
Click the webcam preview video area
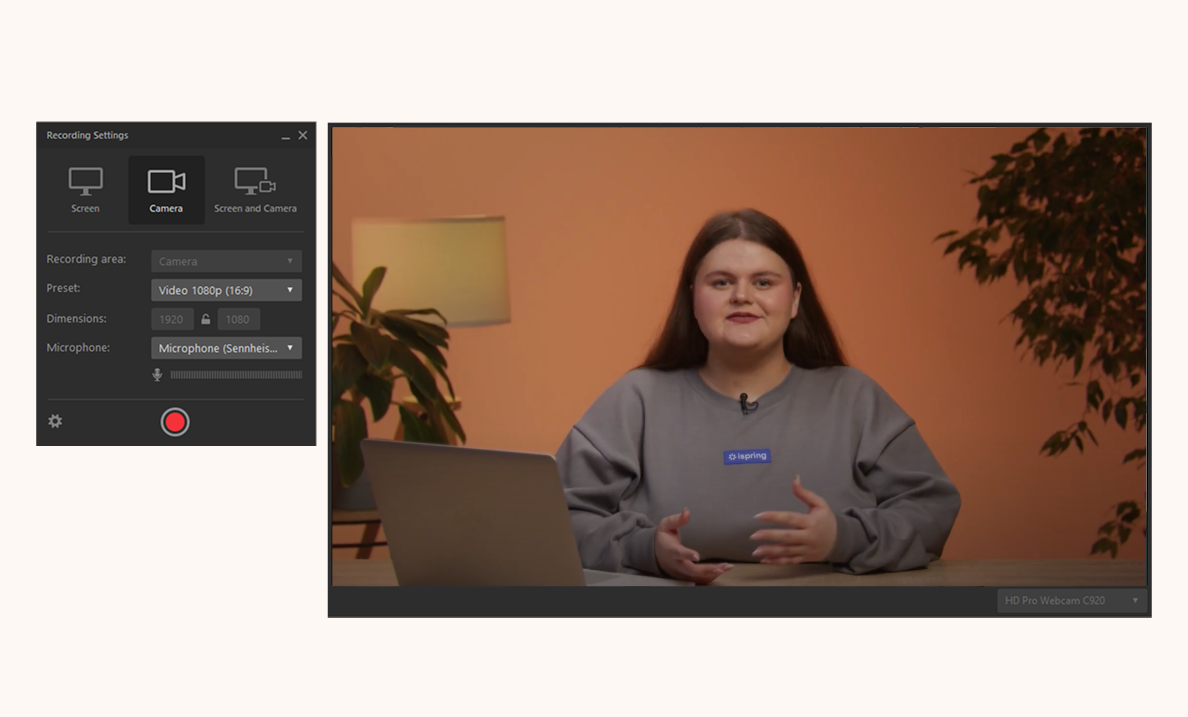tap(739, 355)
